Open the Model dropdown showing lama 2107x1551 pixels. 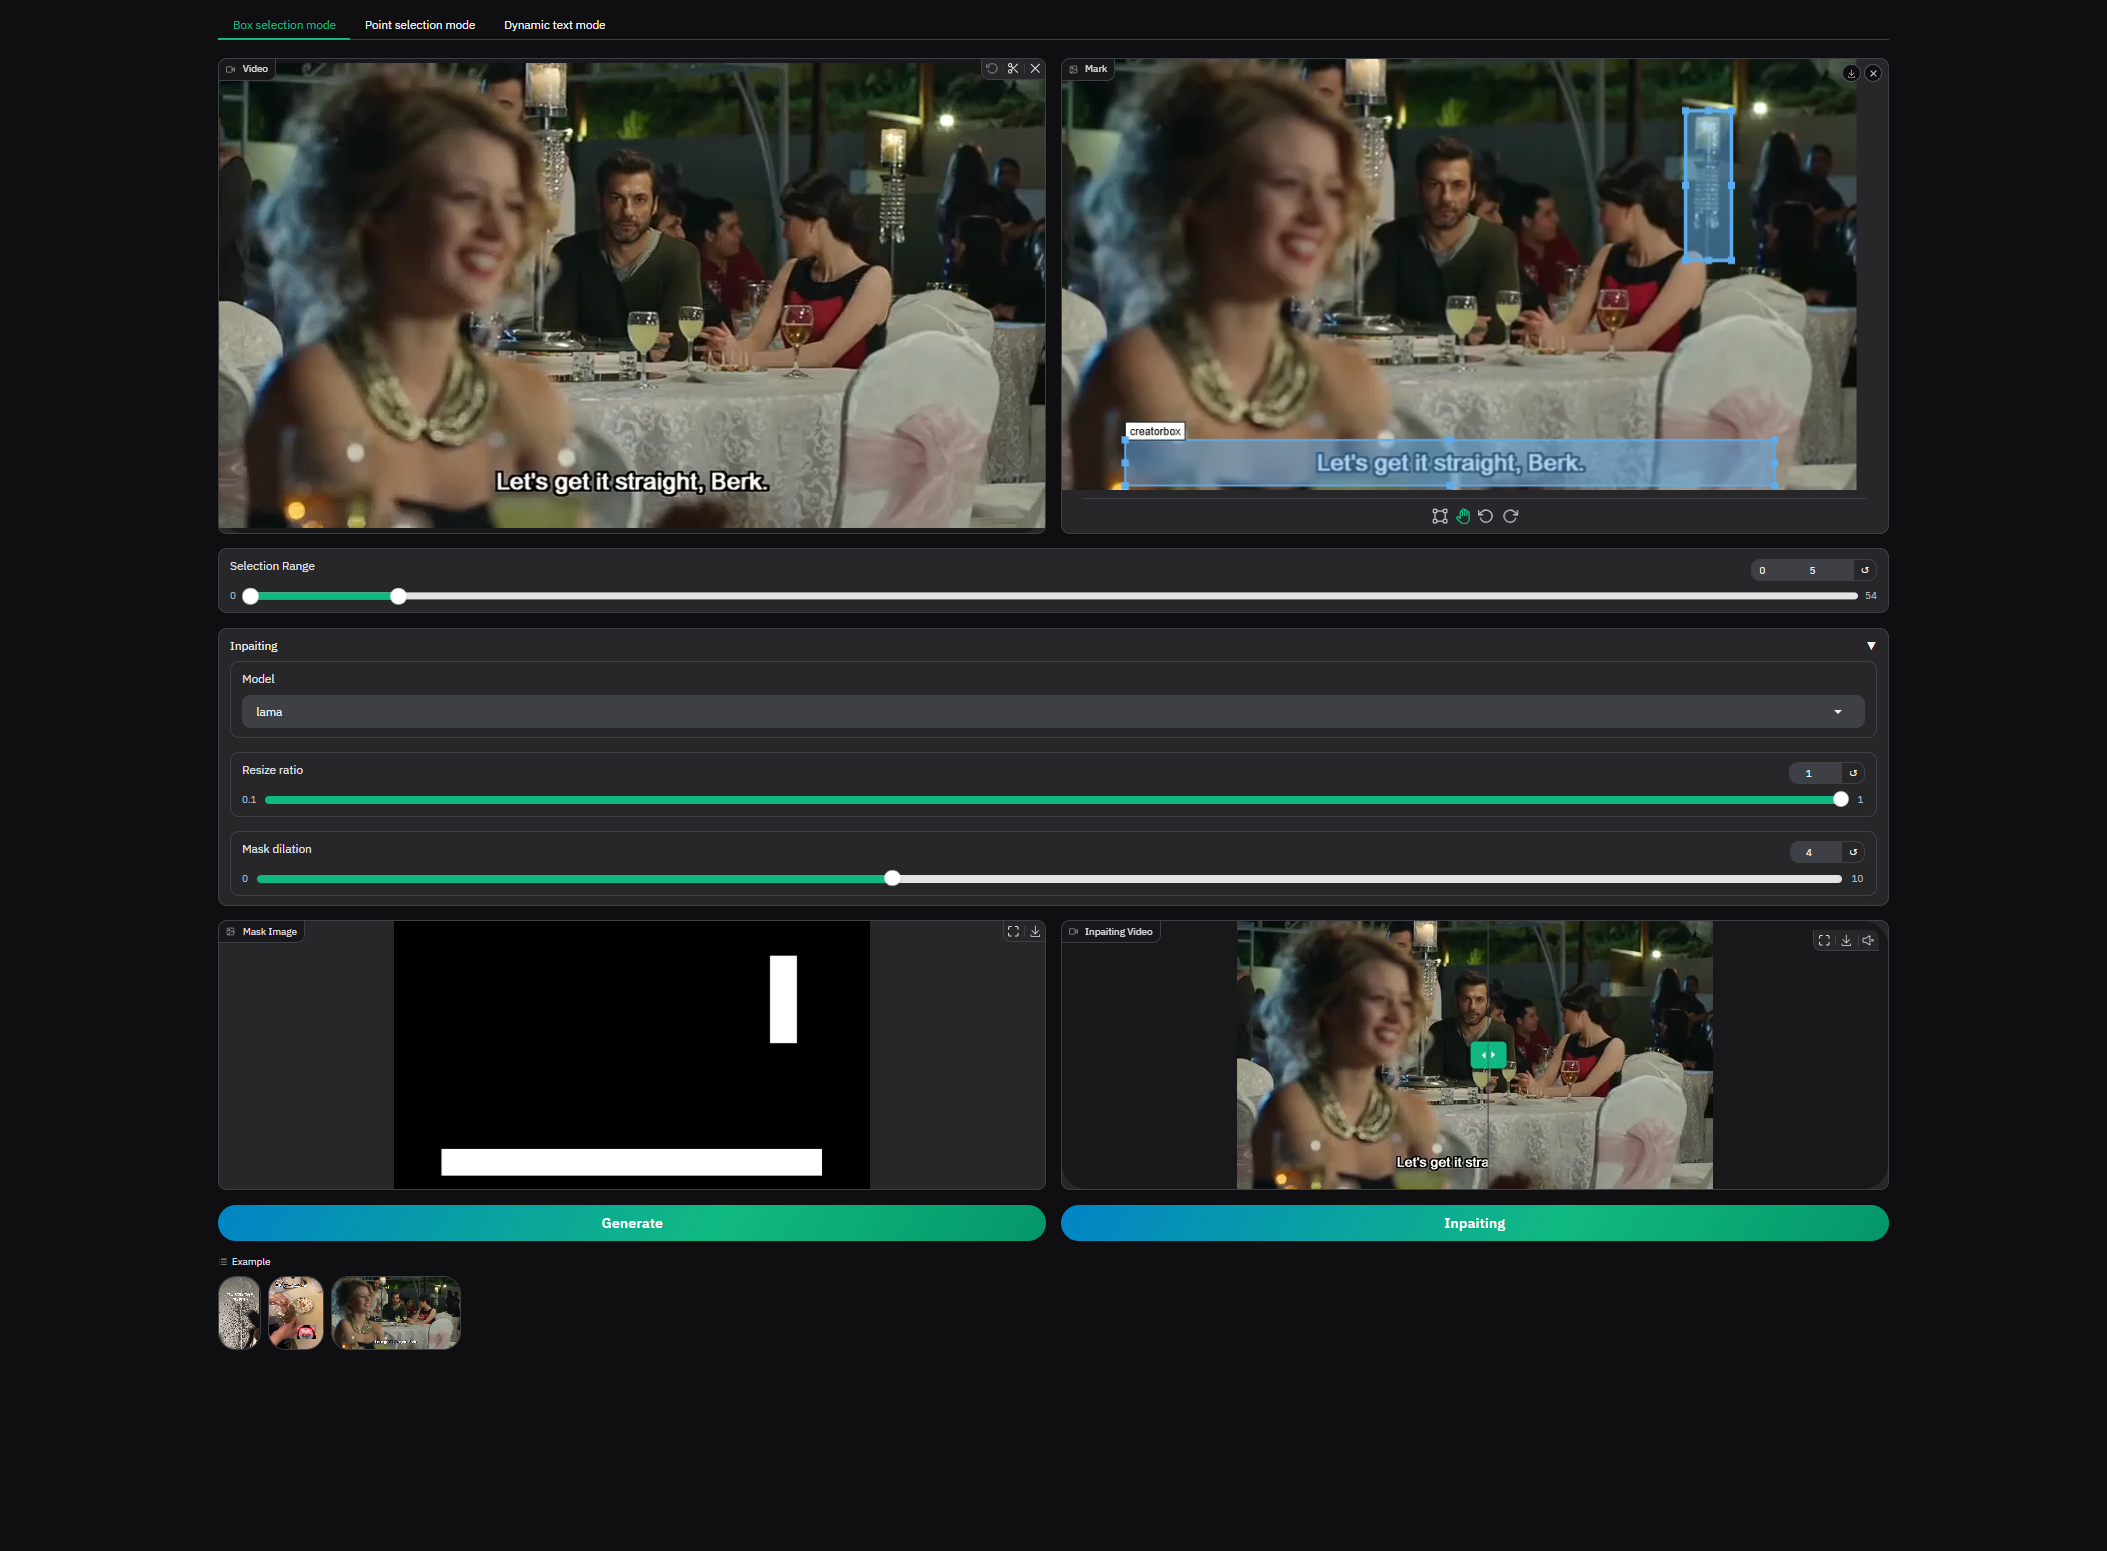pos(1052,712)
